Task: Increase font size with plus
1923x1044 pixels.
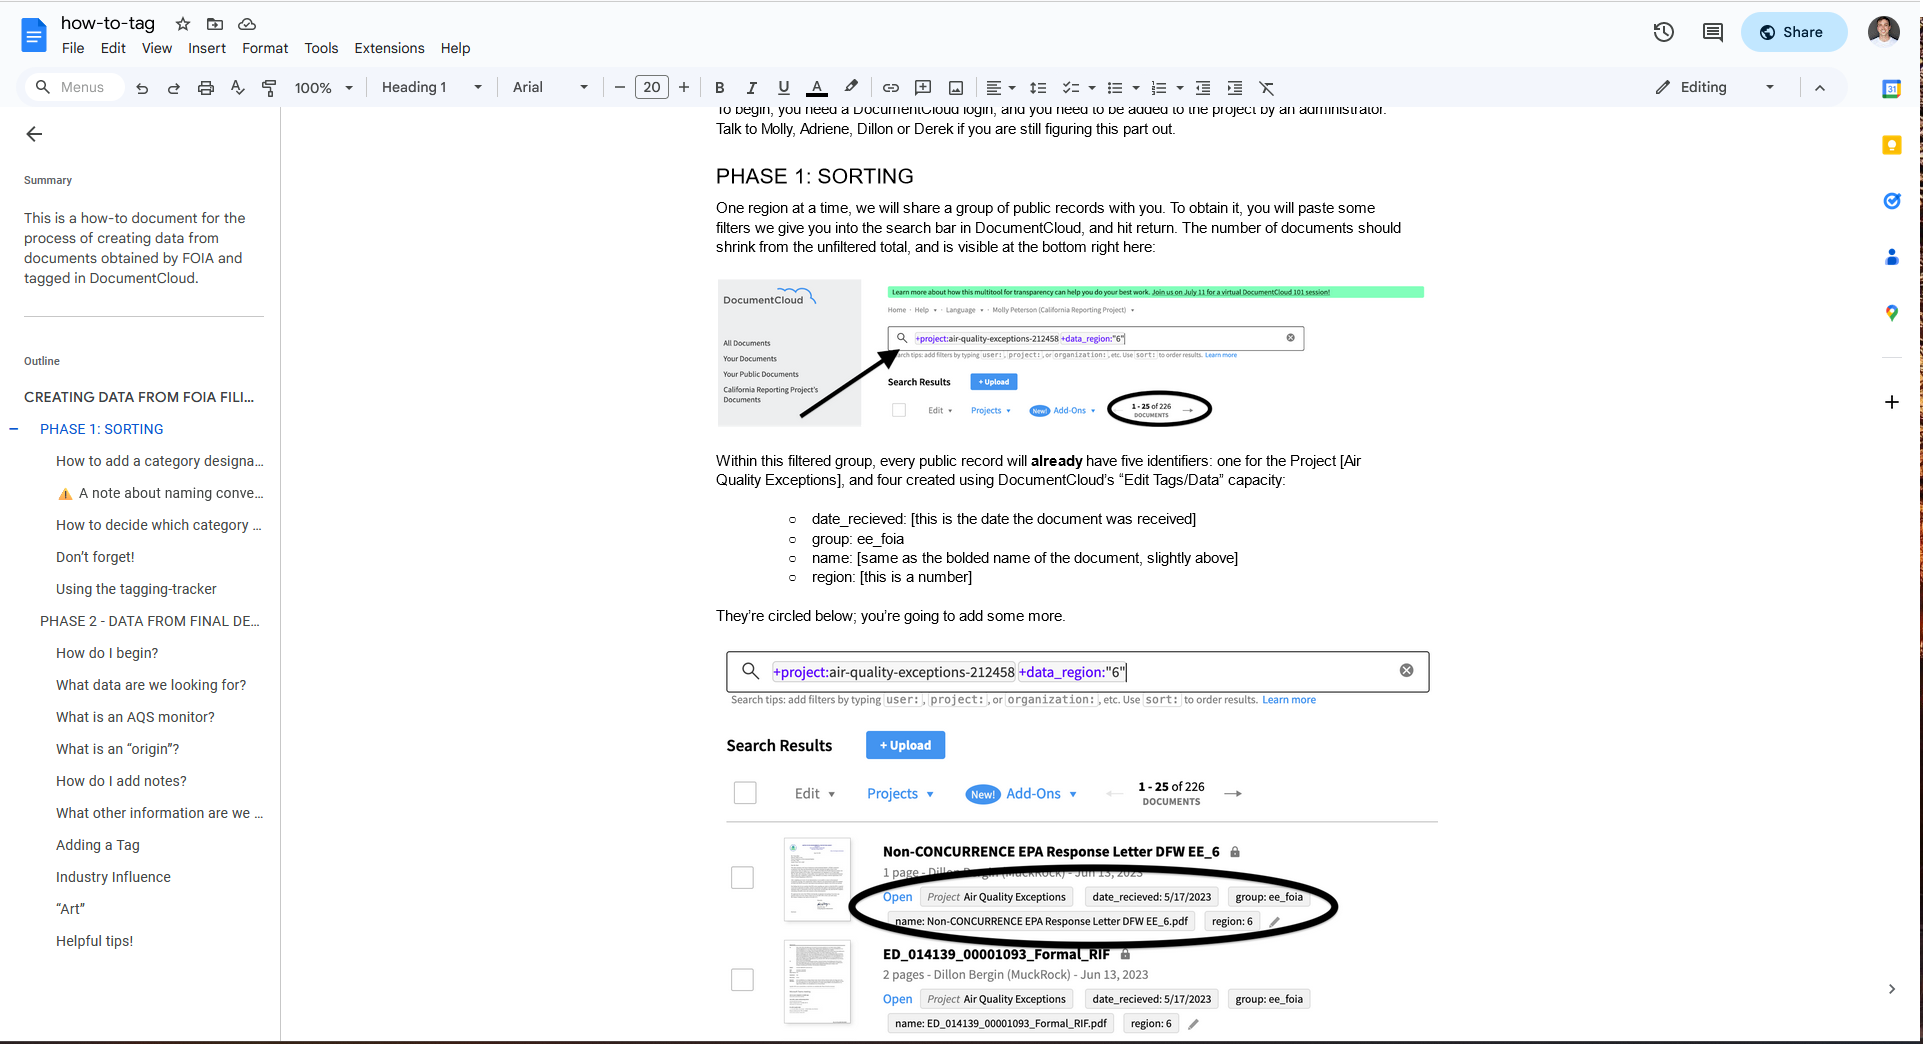Action: point(684,88)
